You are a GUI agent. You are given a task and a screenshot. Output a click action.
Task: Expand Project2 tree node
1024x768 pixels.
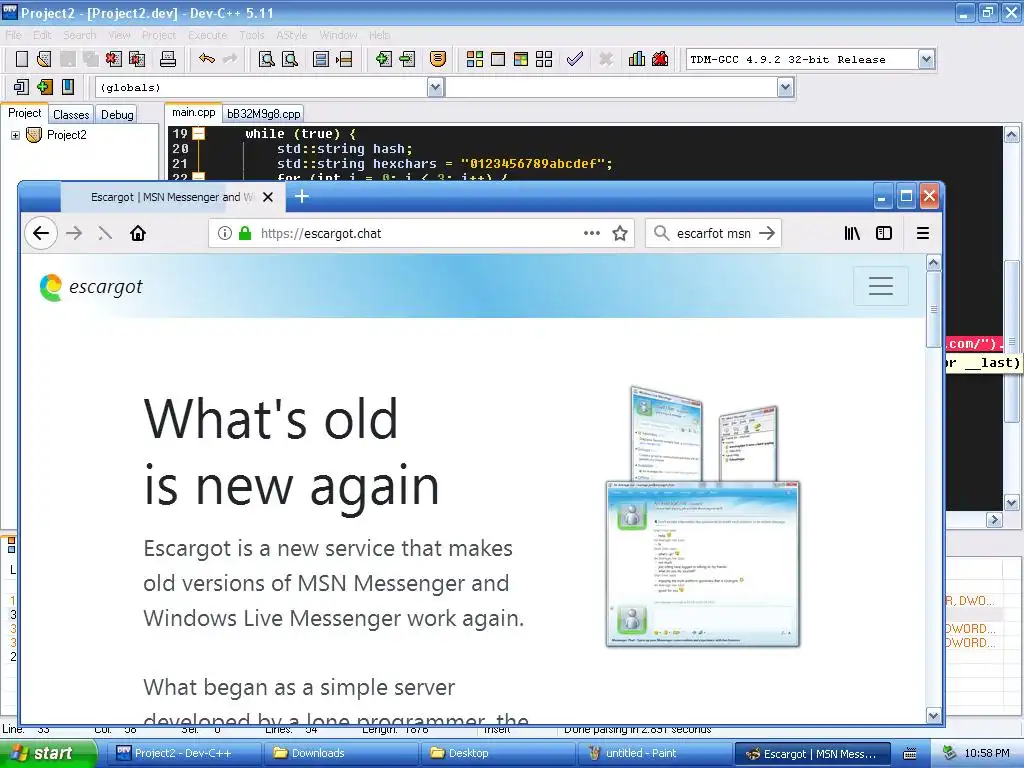(x=15, y=135)
